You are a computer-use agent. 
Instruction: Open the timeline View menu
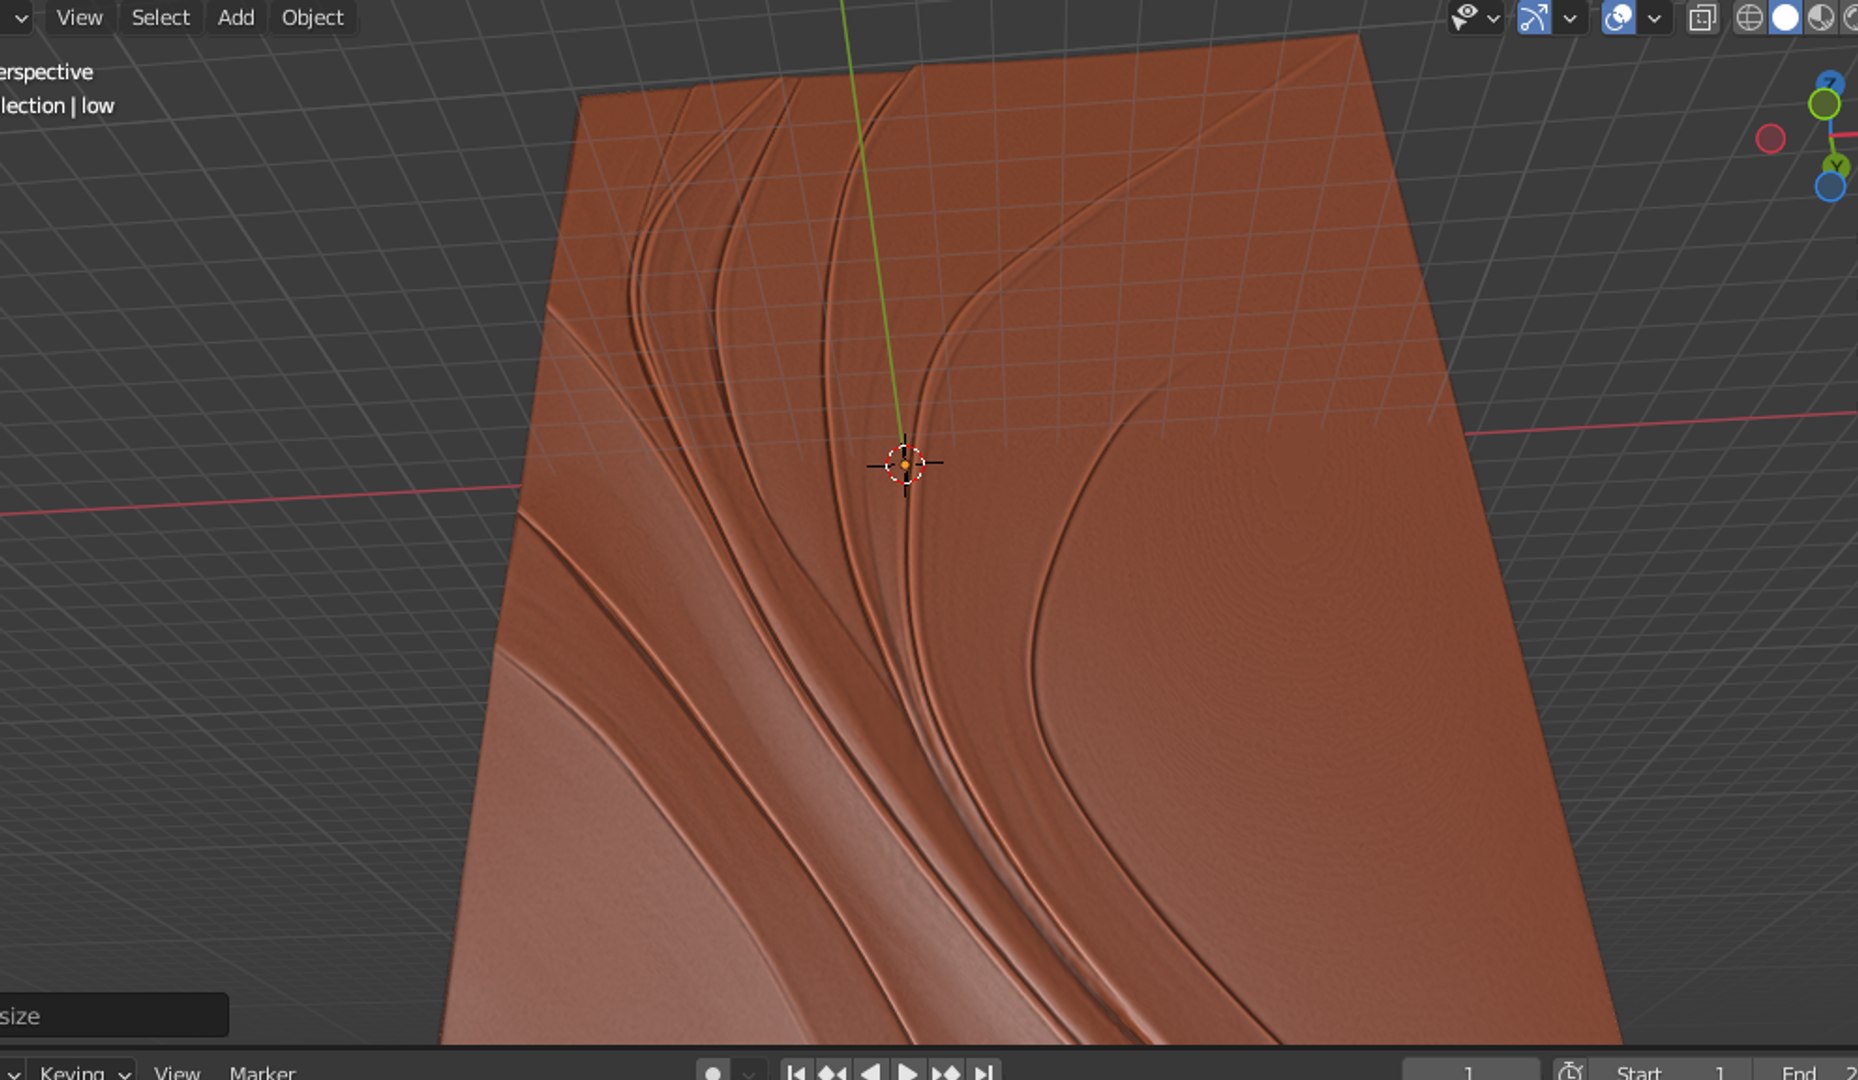point(177,1071)
